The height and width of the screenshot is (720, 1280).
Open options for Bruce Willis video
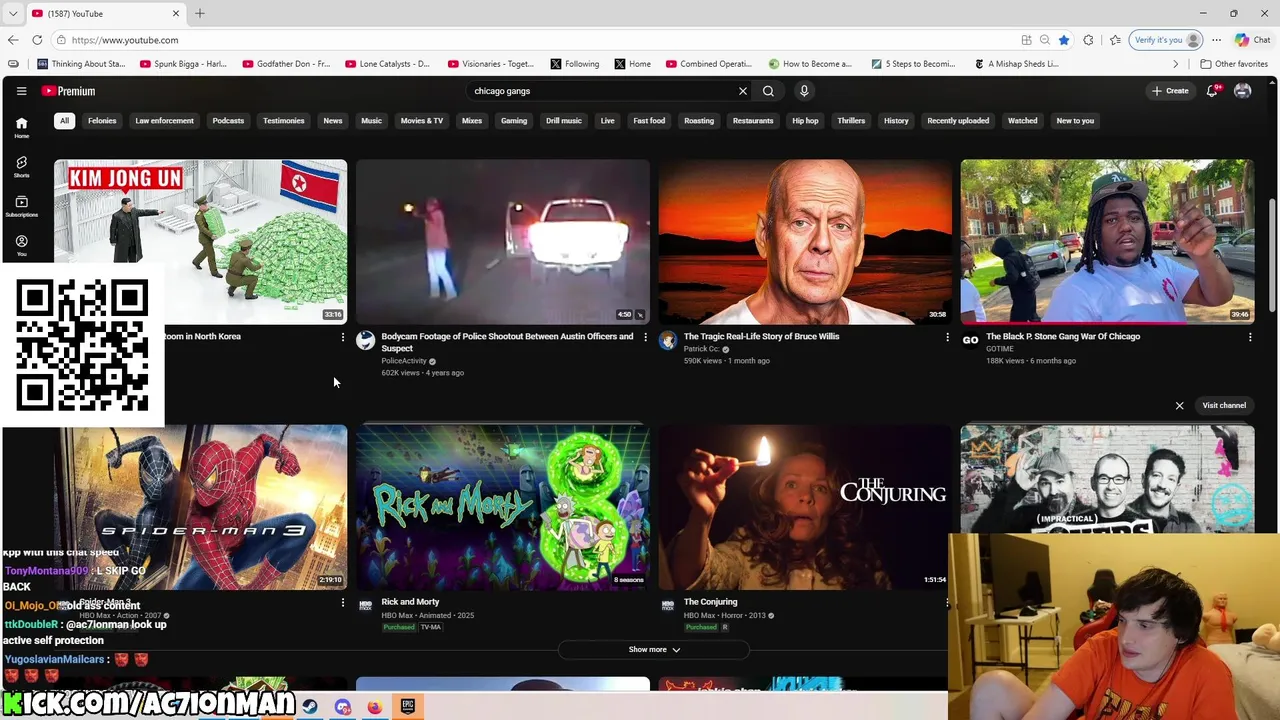947,337
